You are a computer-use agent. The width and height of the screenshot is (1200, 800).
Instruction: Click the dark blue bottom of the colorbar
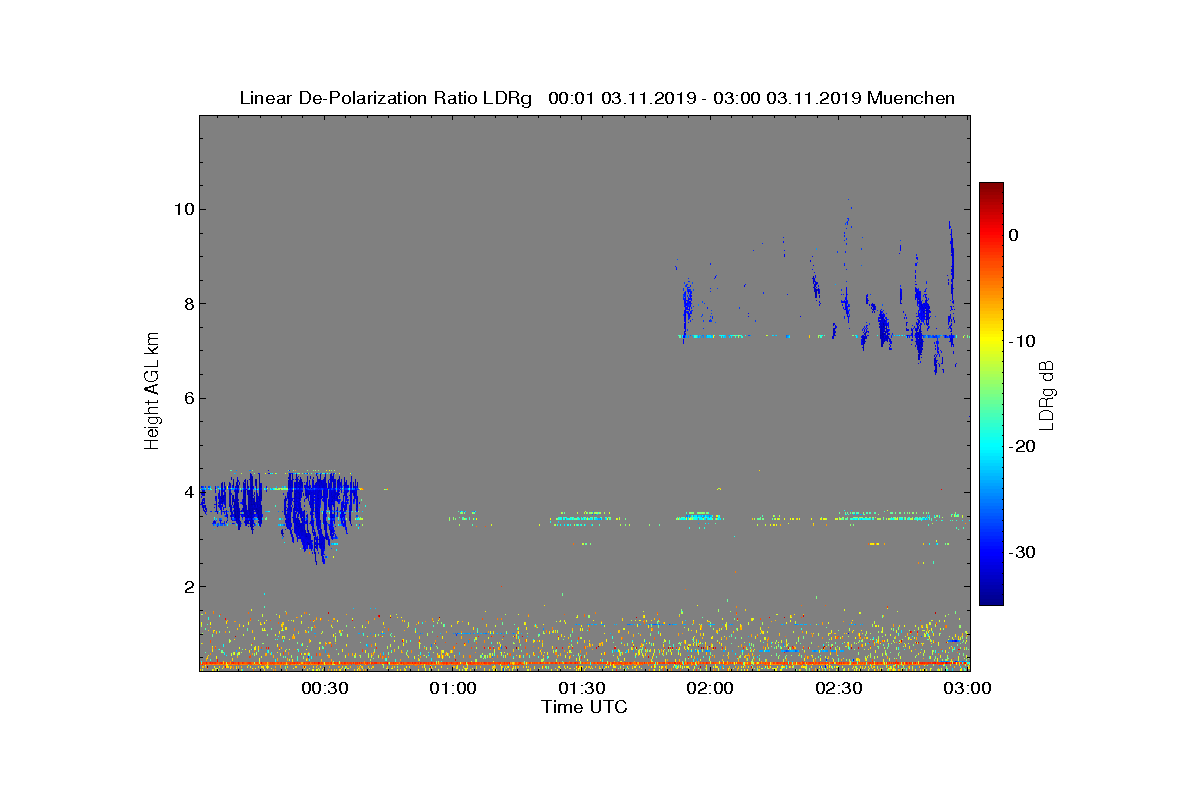tap(991, 596)
